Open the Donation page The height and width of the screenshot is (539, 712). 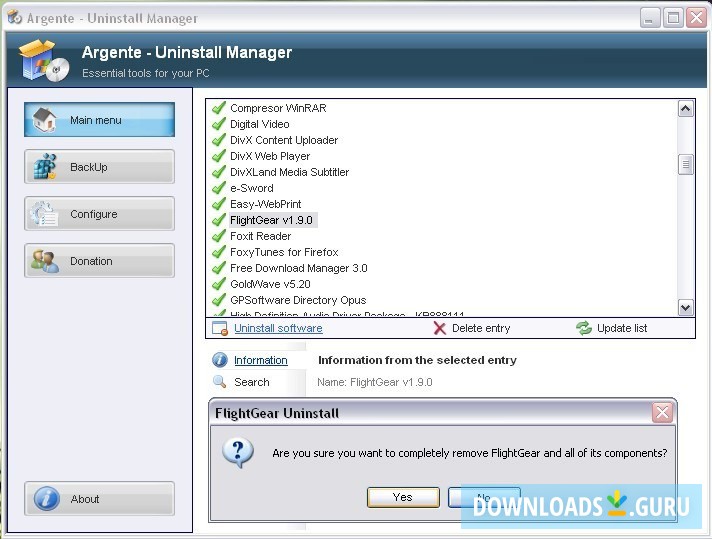99,261
